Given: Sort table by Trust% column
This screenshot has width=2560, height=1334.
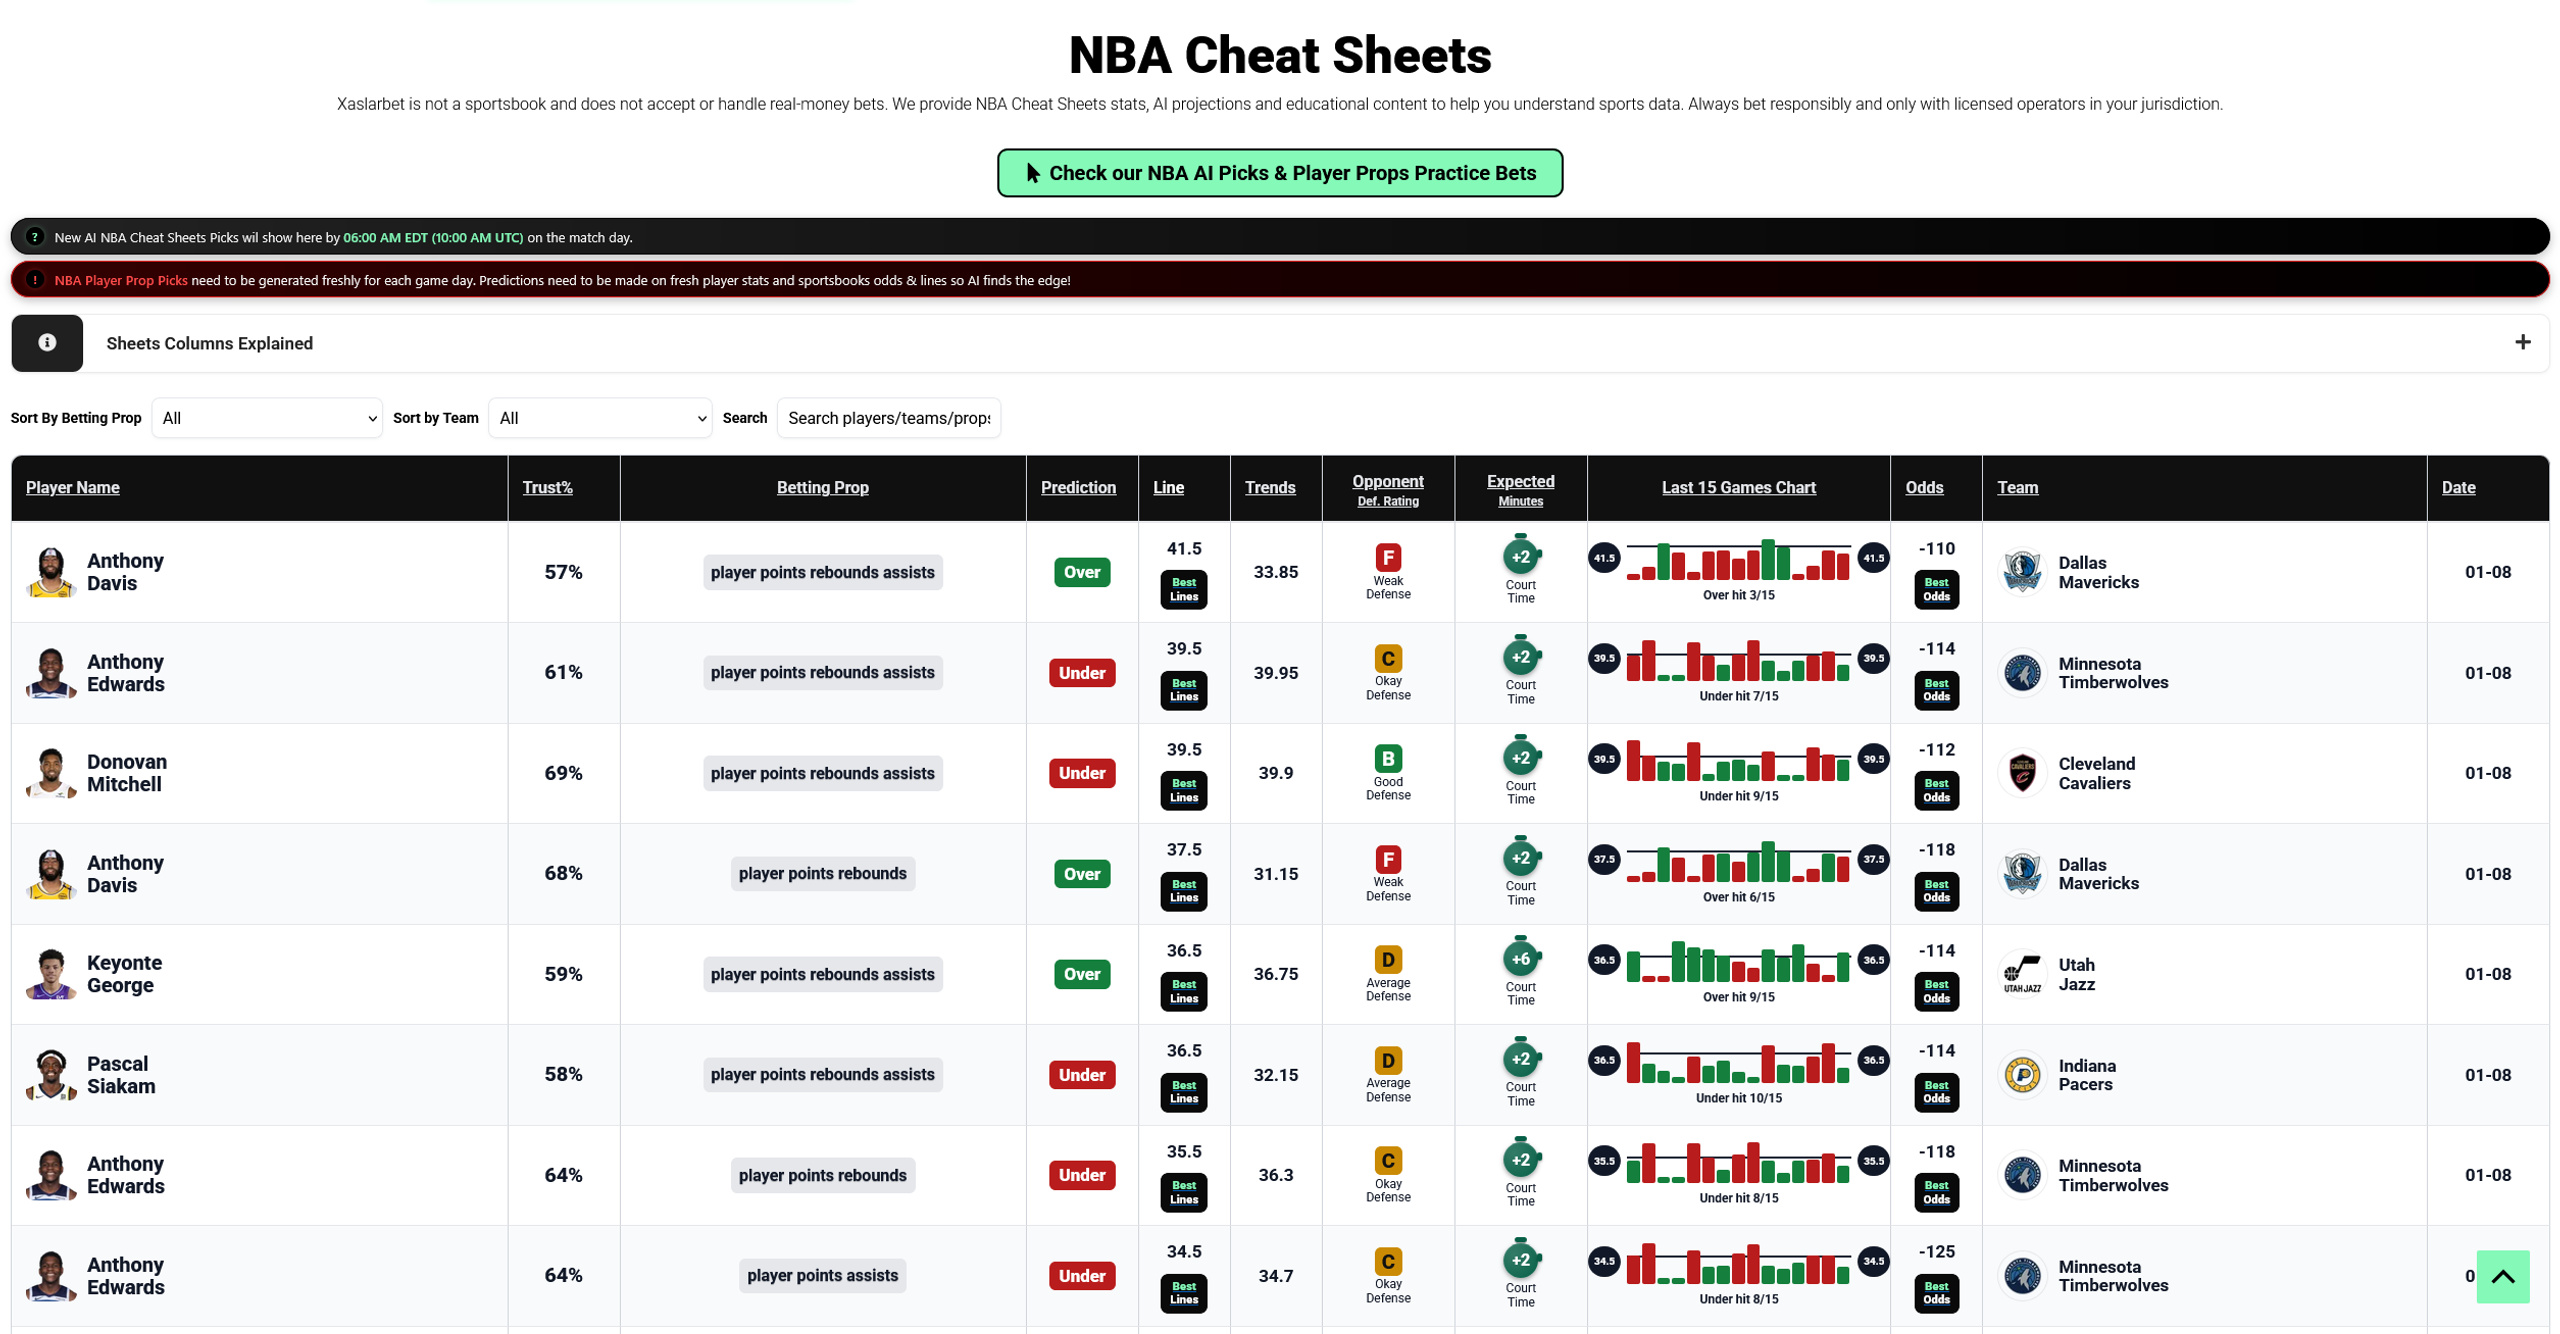Looking at the screenshot, I should pos(548,487).
